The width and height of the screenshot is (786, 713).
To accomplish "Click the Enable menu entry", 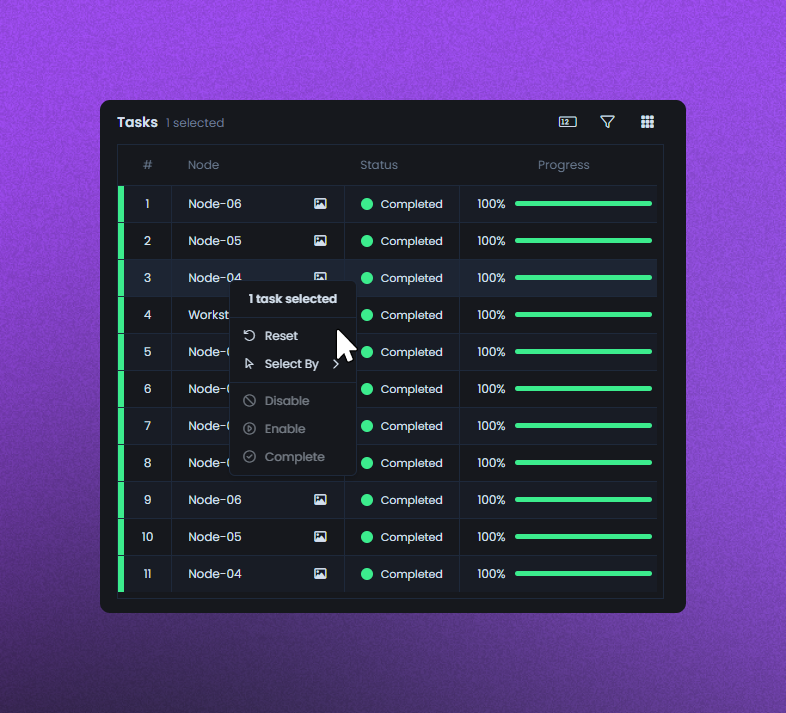I will 293,429.
